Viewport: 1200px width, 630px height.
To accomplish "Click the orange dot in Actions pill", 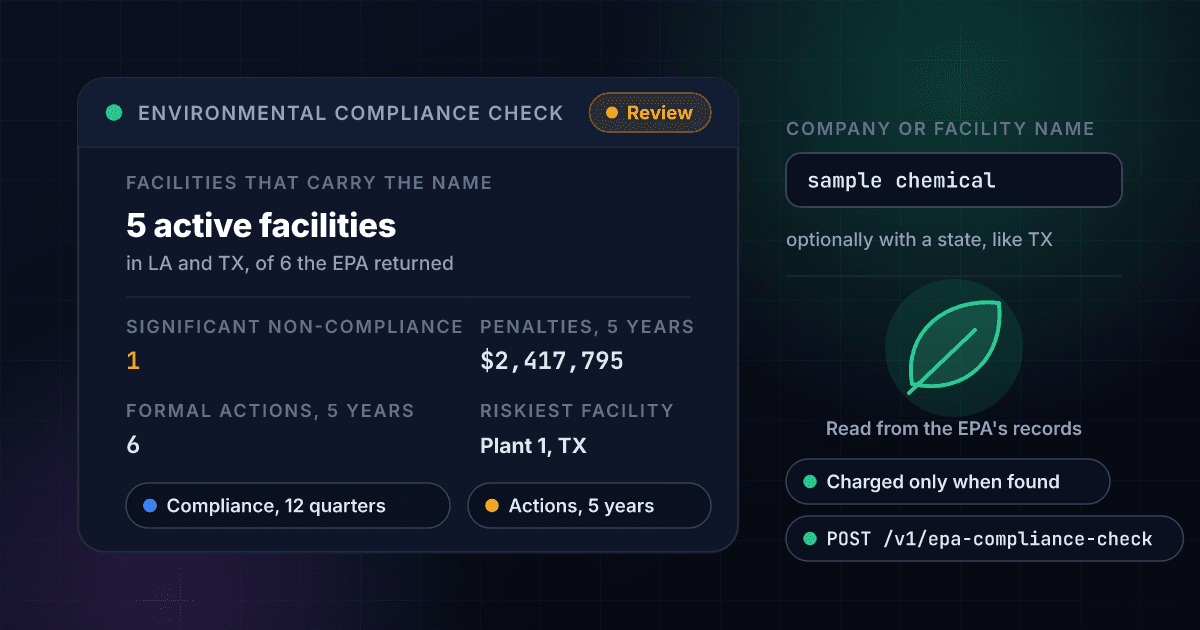I will pyautogui.click(x=492, y=506).
